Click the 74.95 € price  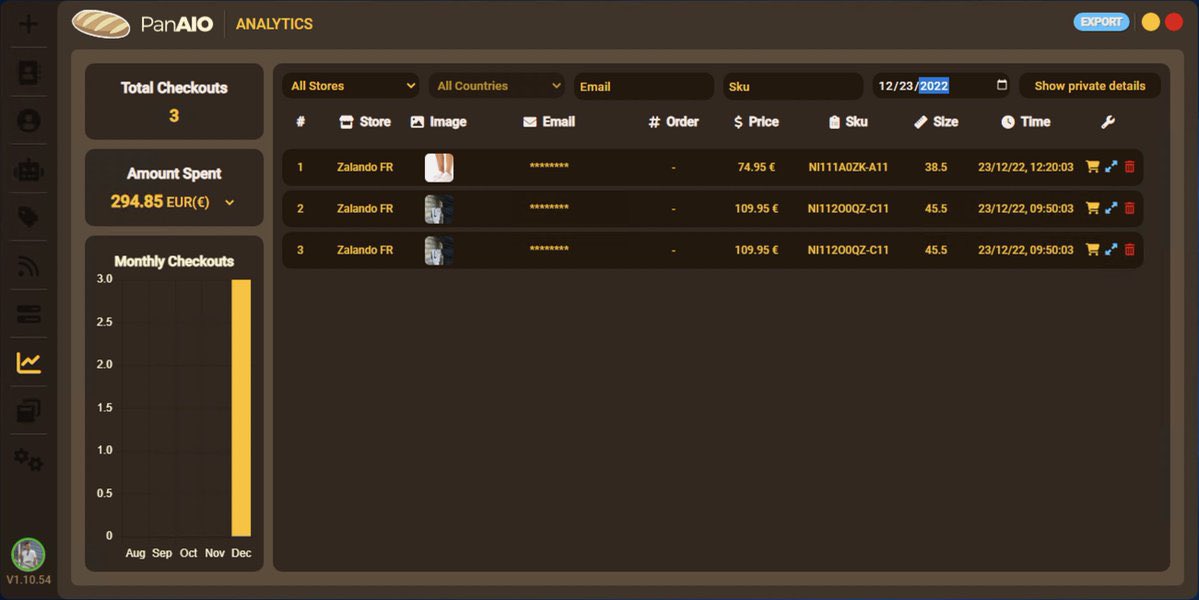pyautogui.click(x=756, y=167)
